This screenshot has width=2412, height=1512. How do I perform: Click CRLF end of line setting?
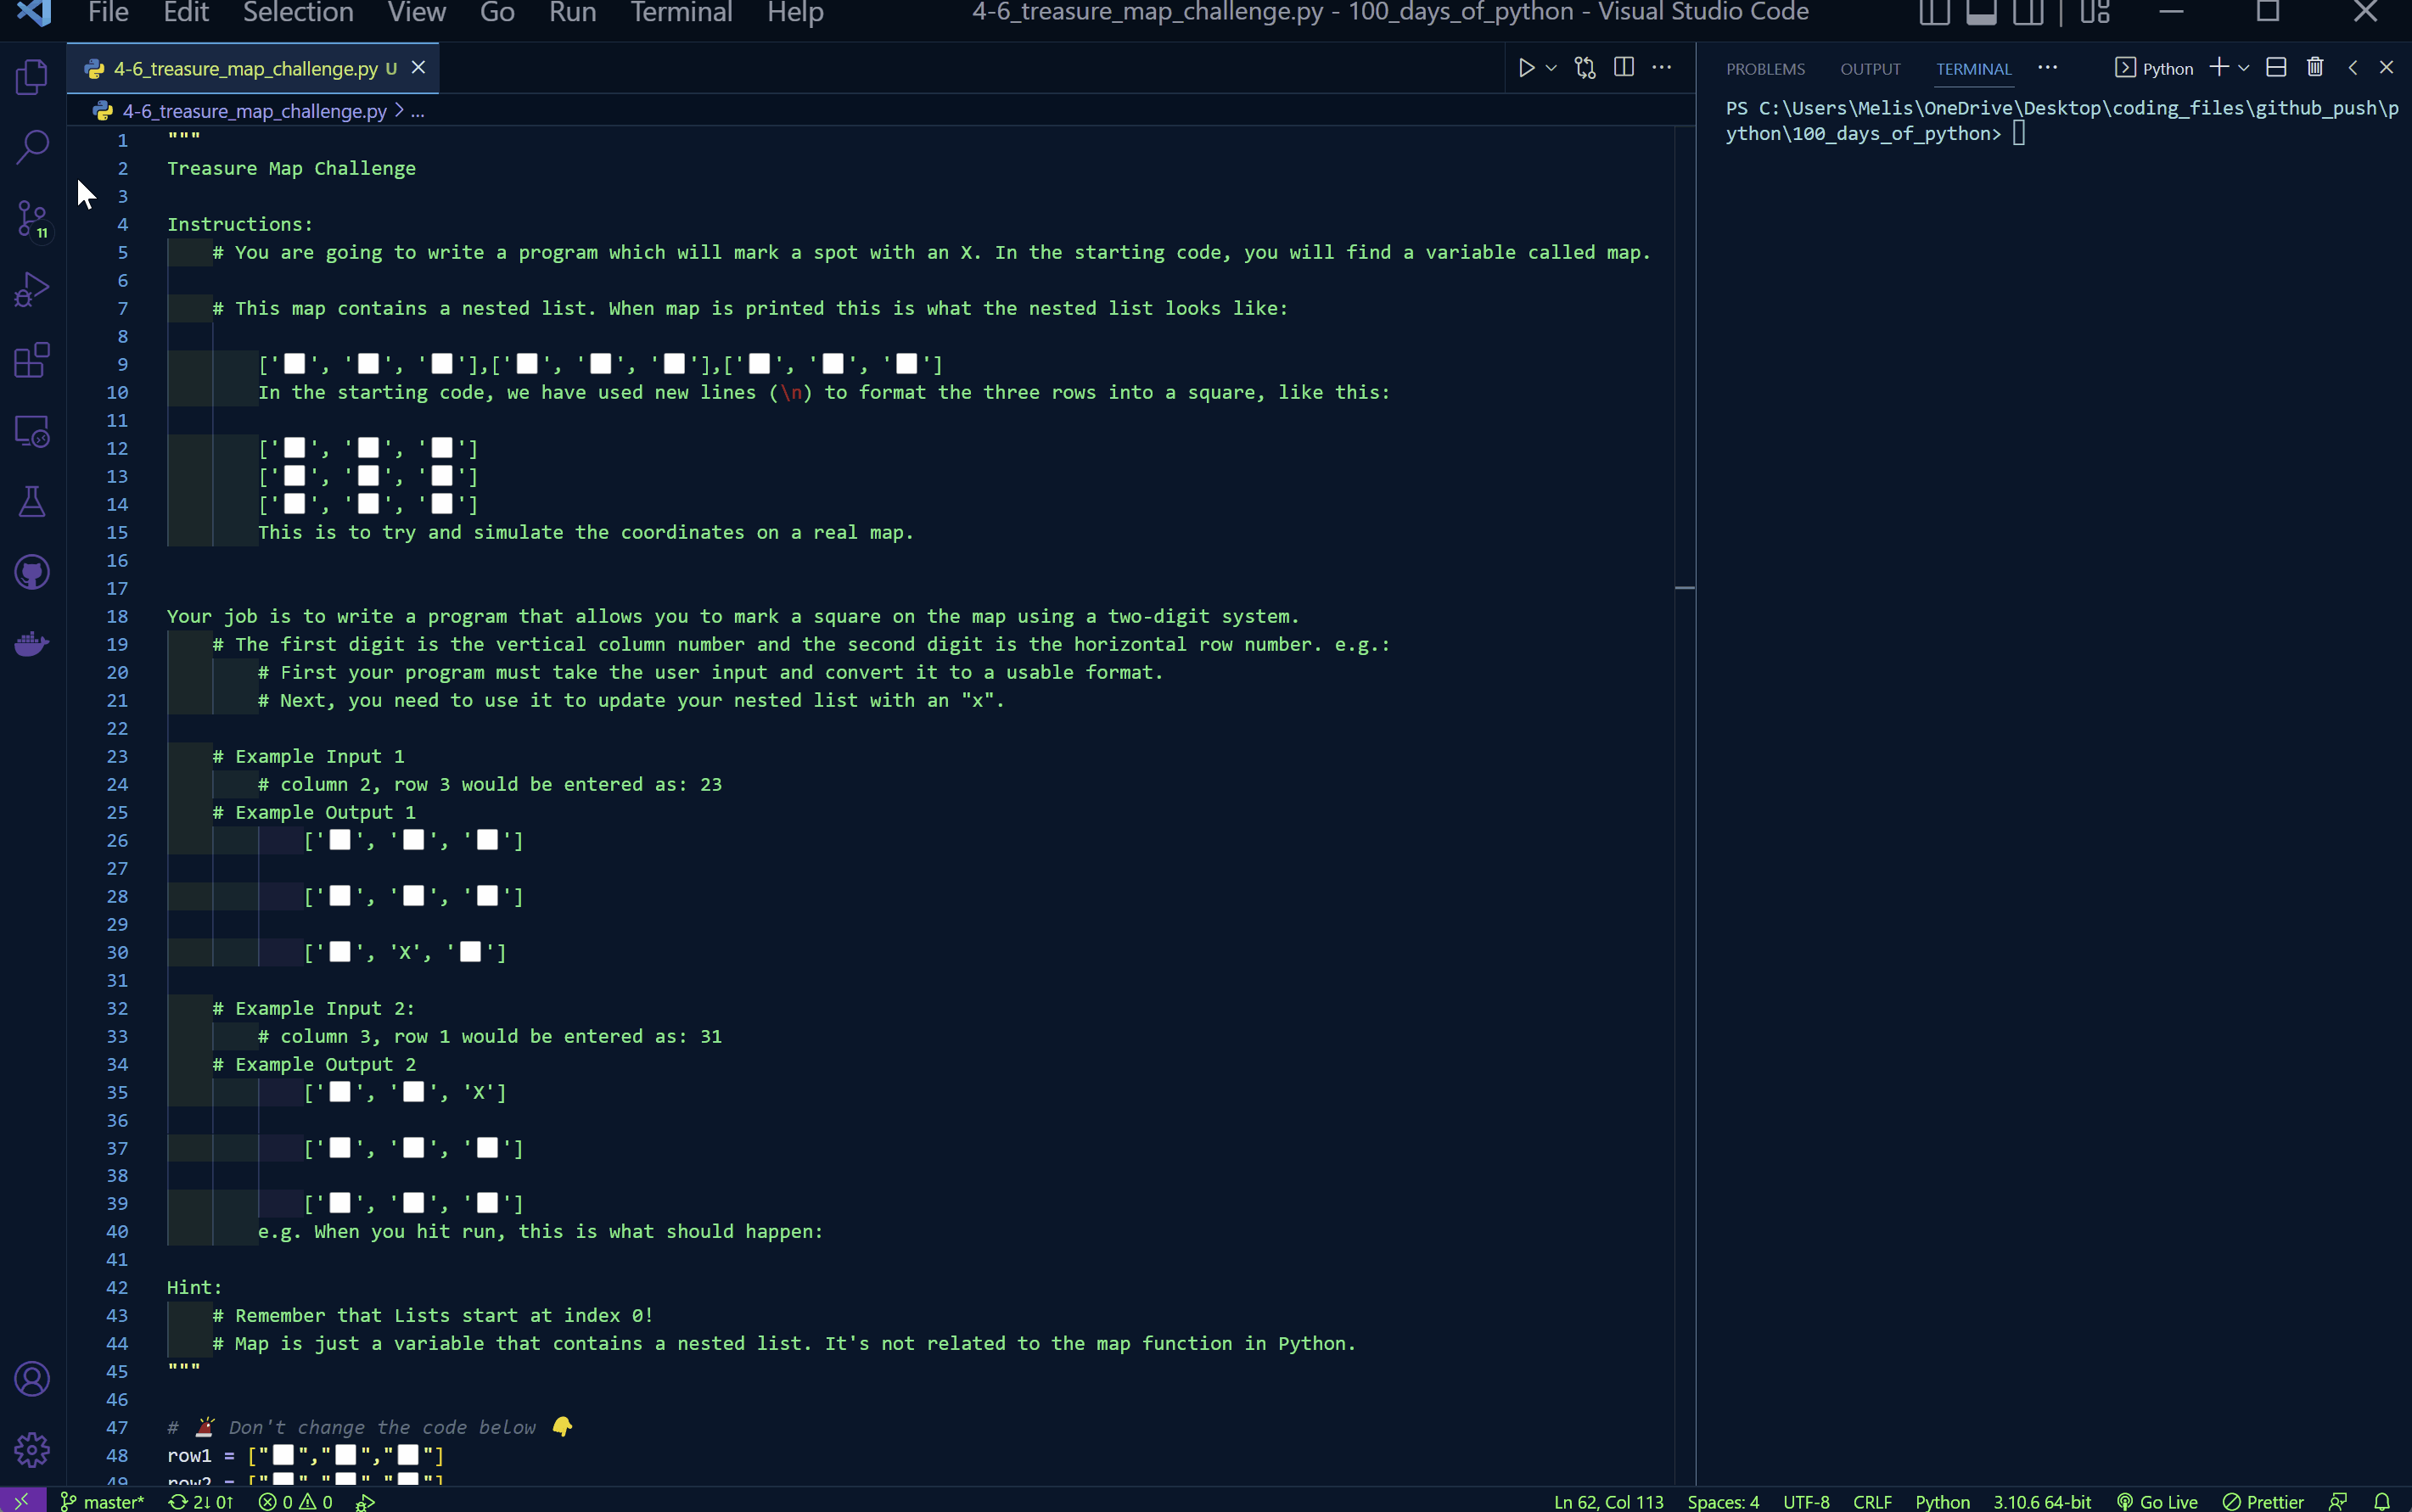click(1872, 1501)
